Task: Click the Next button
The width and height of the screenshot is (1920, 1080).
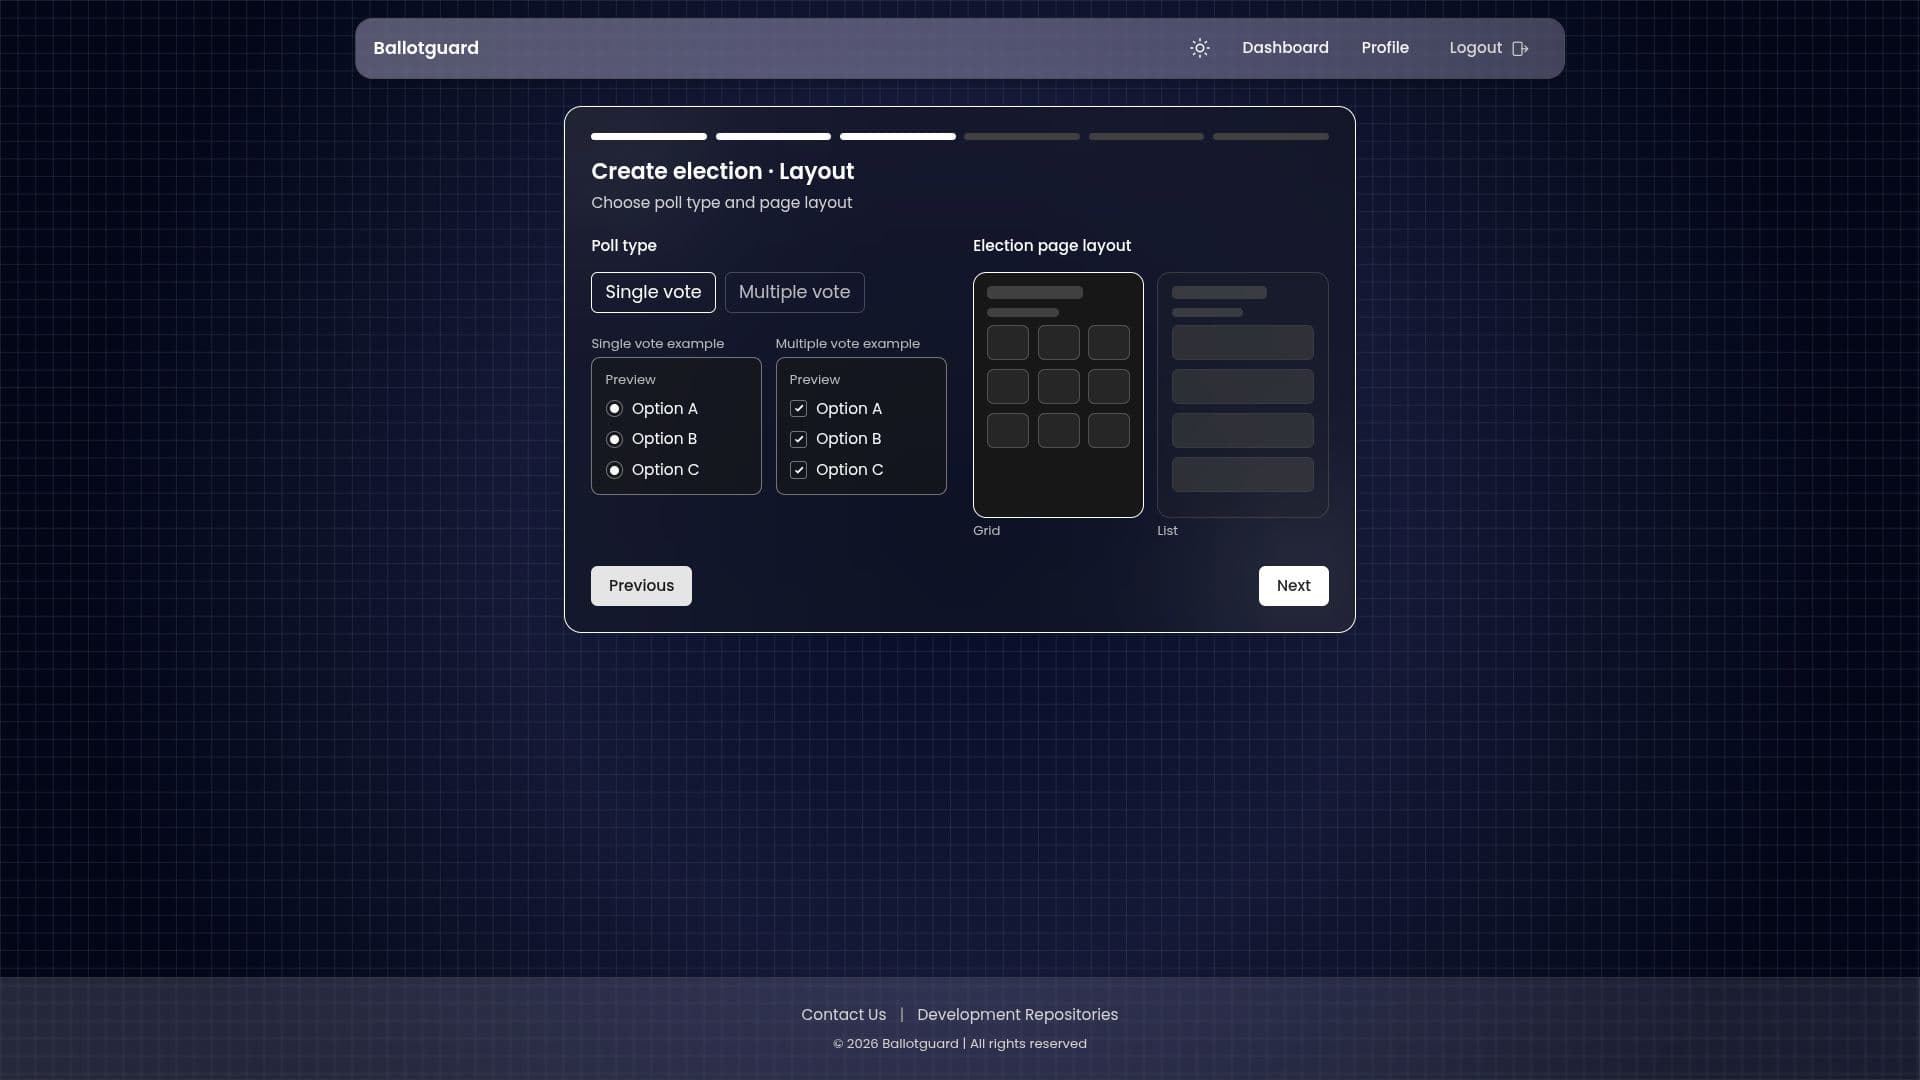Action: pyautogui.click(x=1293, y=586)
